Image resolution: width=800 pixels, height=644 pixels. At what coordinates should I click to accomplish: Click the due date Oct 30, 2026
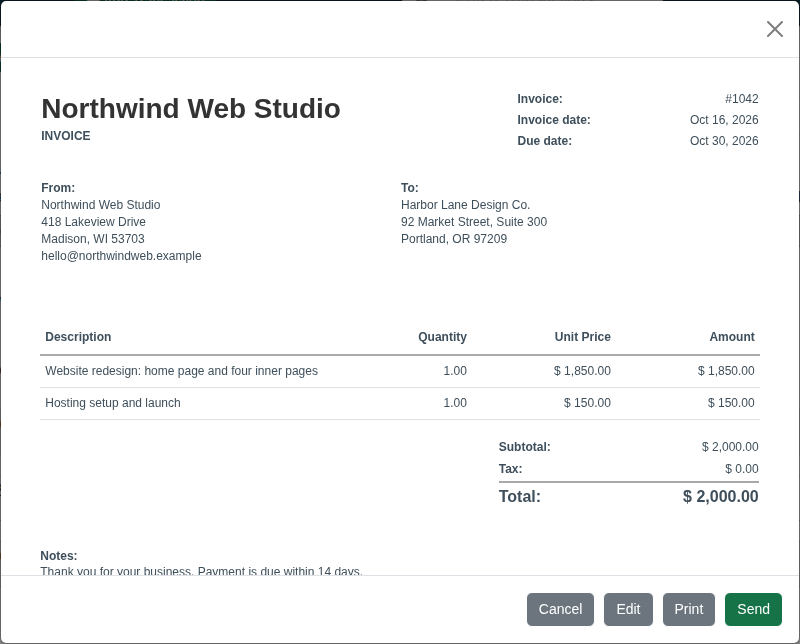pos(724,140)
